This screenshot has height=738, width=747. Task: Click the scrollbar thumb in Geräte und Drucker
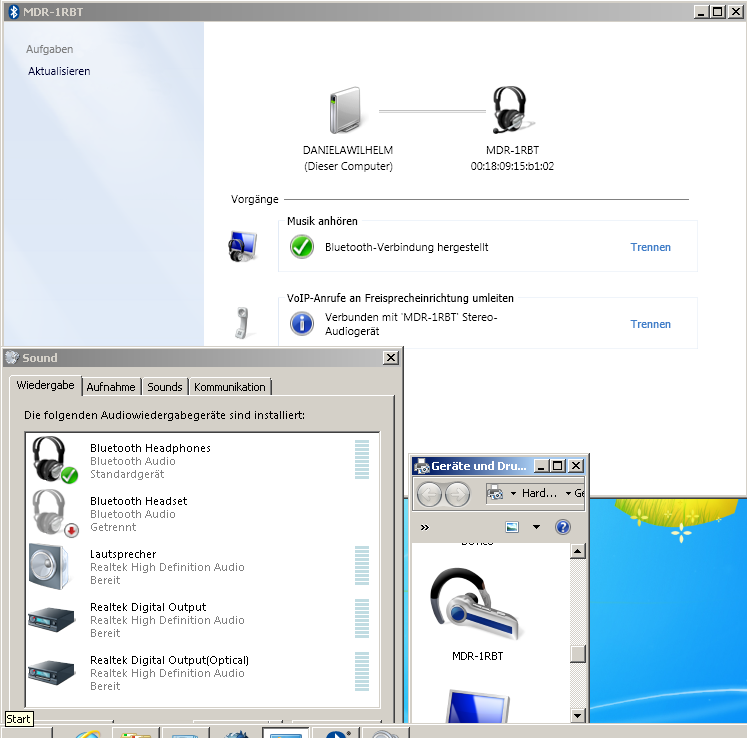pos(577,654)
